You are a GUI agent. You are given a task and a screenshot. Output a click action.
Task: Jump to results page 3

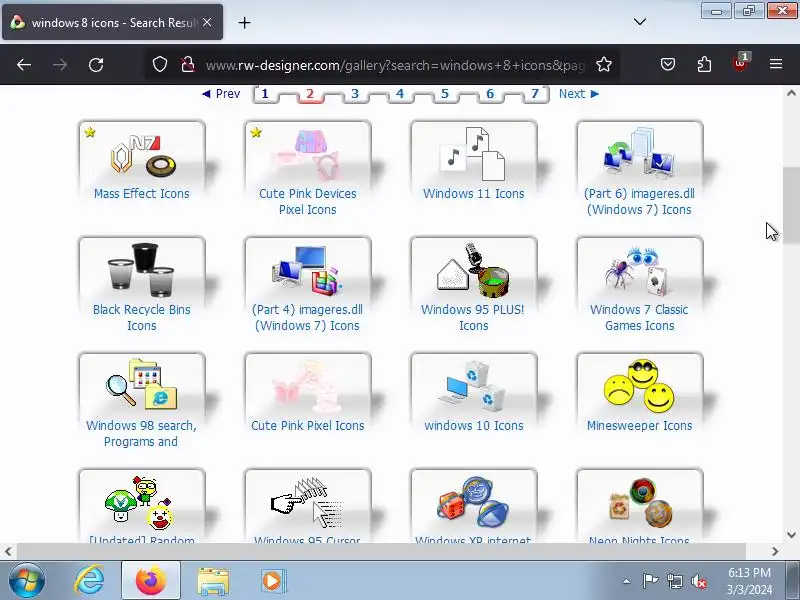tap(355, 94)
